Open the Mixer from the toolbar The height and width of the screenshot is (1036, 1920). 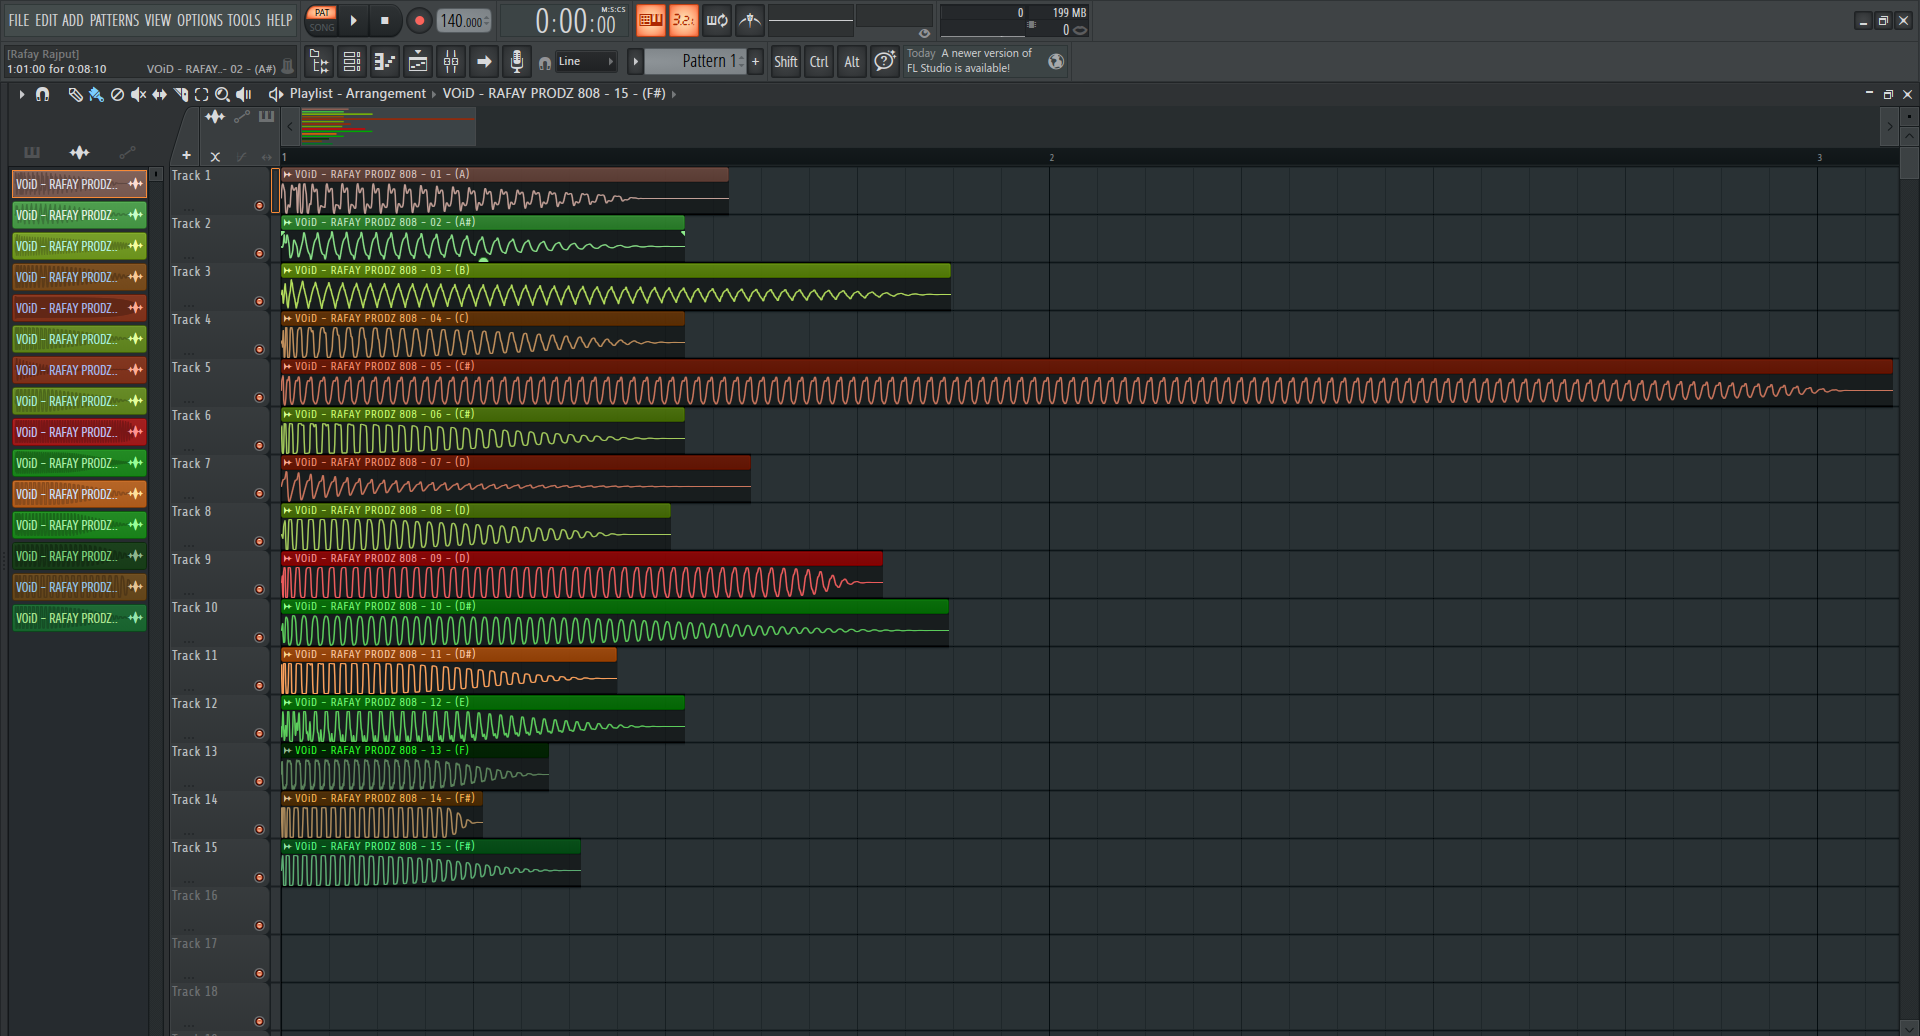click(x=450, y=61)
